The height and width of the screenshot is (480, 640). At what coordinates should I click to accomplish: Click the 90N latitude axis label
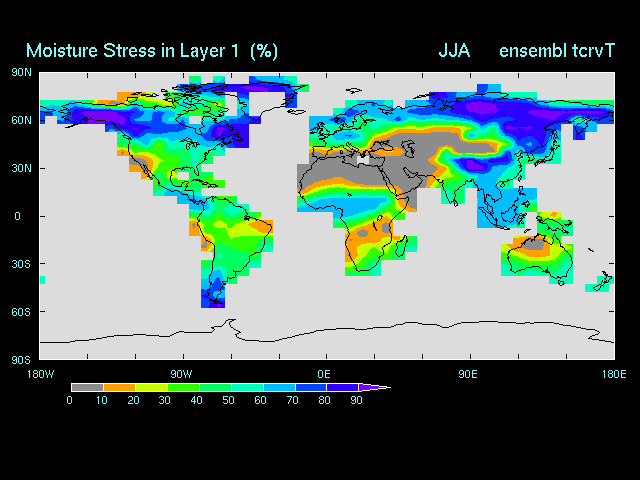click(x=21, y=72)
